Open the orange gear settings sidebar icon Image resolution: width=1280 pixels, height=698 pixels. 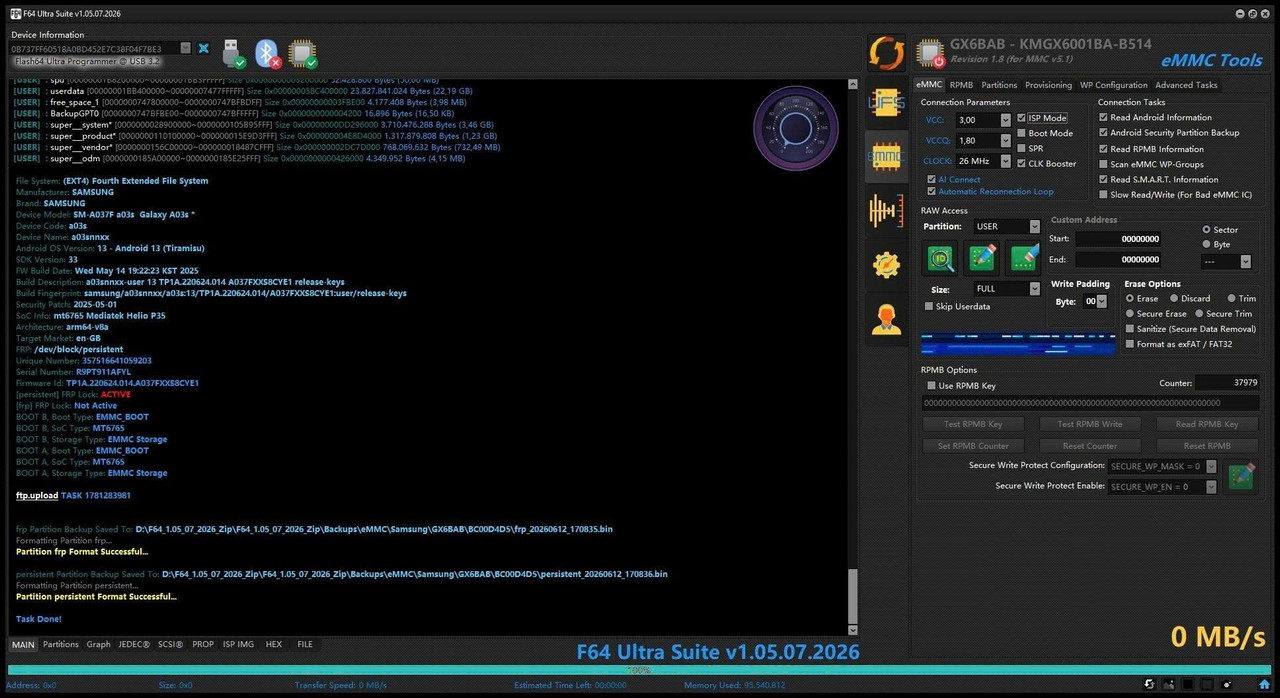[x=886, y=264]
